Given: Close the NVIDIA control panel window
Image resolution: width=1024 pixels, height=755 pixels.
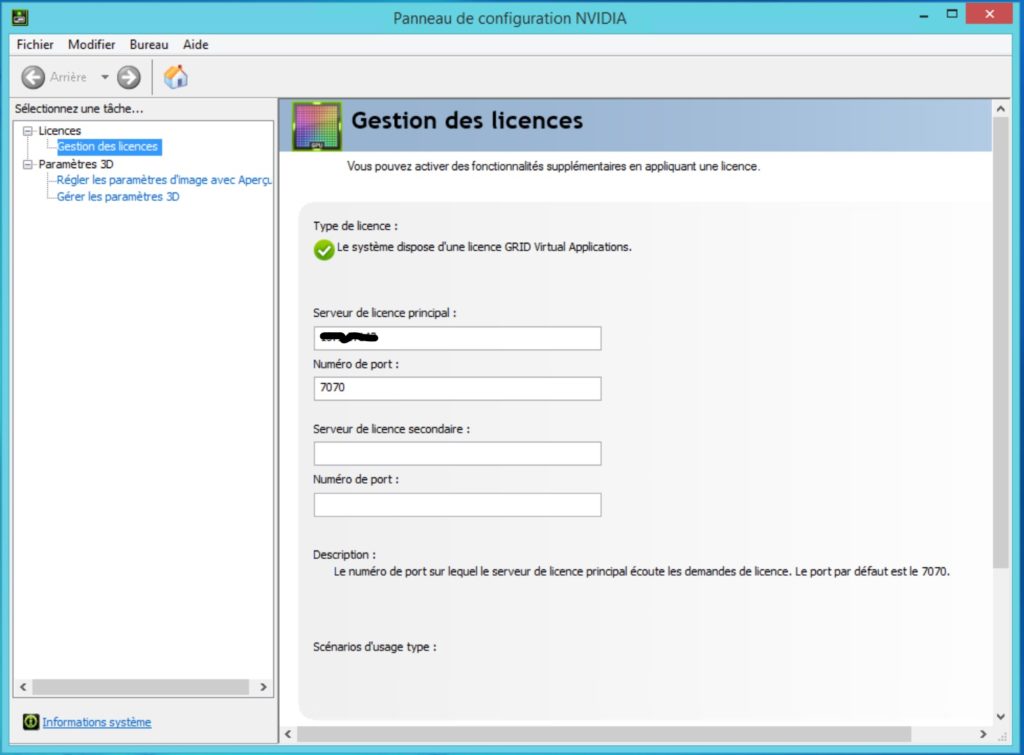Looking at the screenshot, I should (989, 14).
